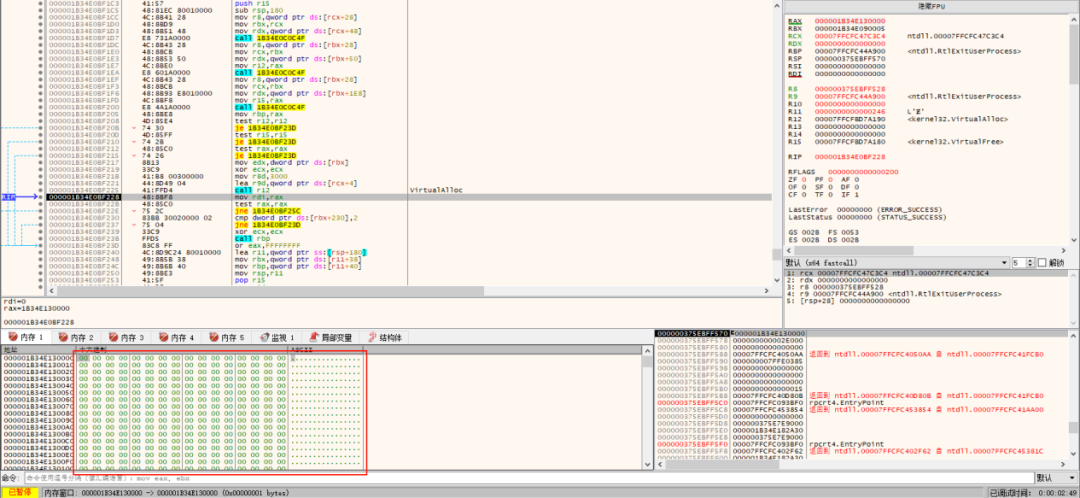Switch to the 内存 3 dump tab
1080x498 pixels.
(126, 338)
